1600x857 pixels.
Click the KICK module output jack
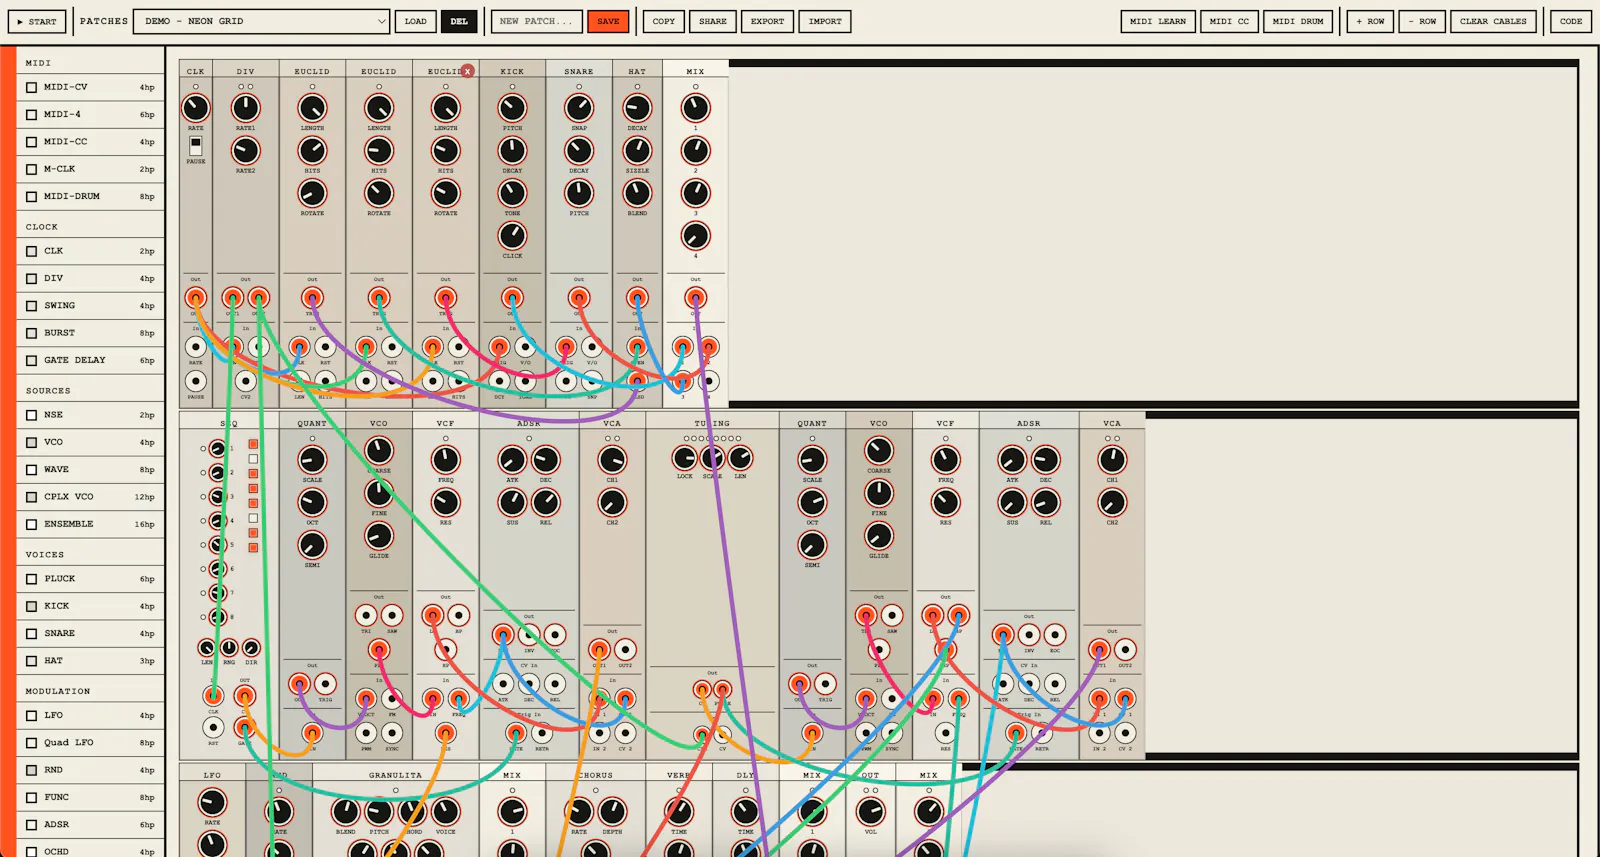click(512, 298)
